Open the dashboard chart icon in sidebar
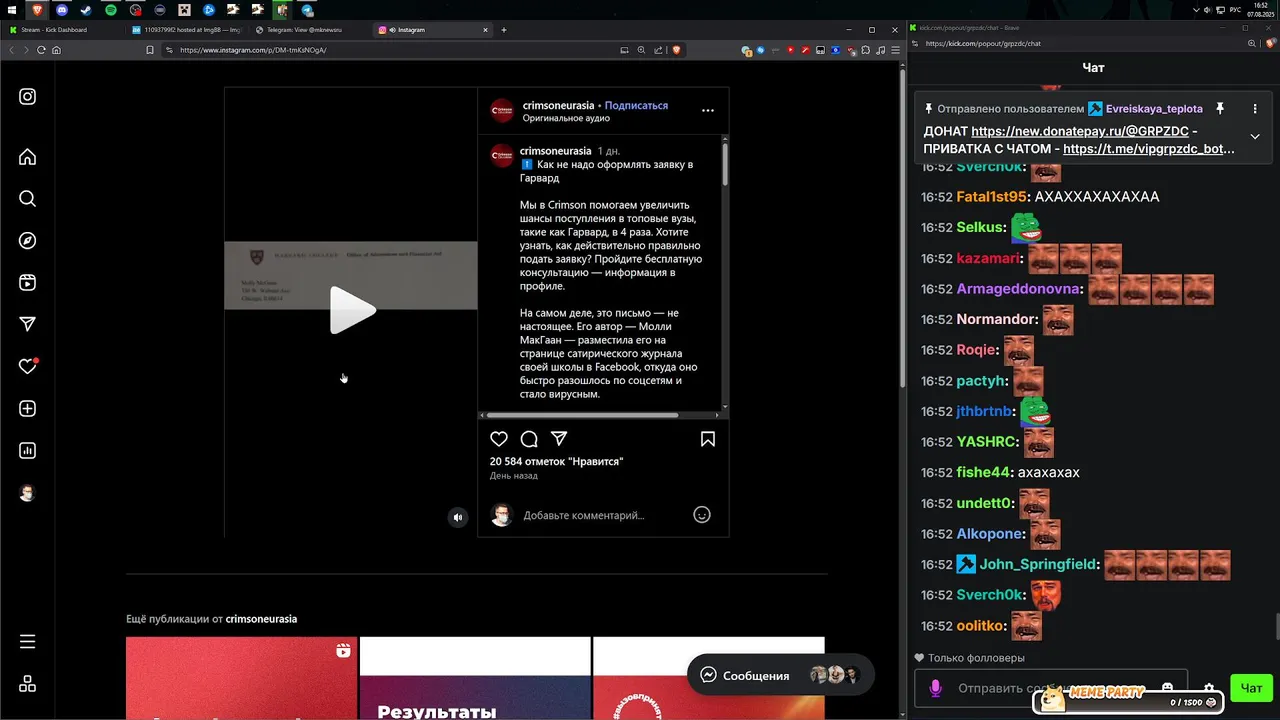The width and height of the screenshot is (1280, 720). coord(28,451)
